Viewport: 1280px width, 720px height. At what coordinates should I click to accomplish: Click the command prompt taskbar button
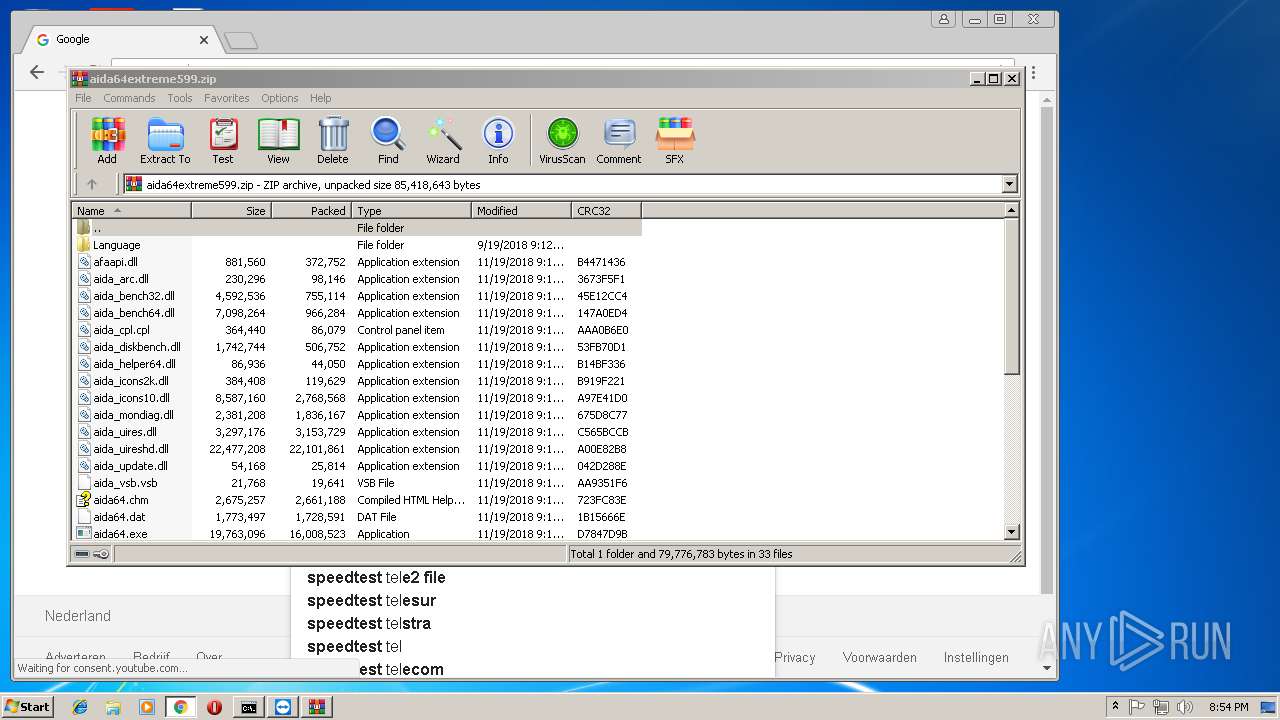coord(248,707)
